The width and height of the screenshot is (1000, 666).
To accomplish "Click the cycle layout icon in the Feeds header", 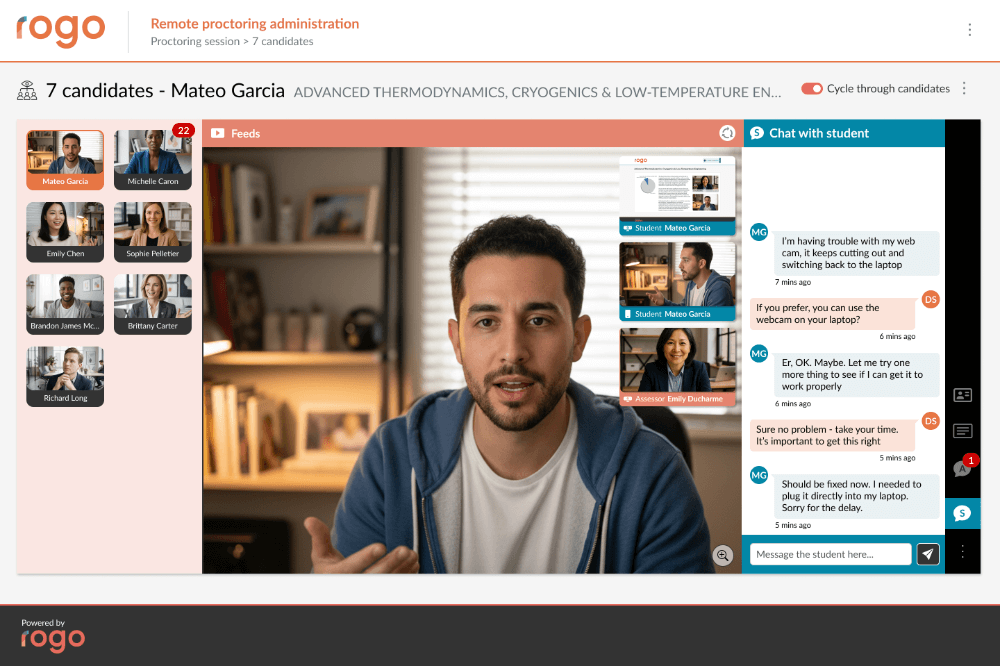I will pos(727,132).
